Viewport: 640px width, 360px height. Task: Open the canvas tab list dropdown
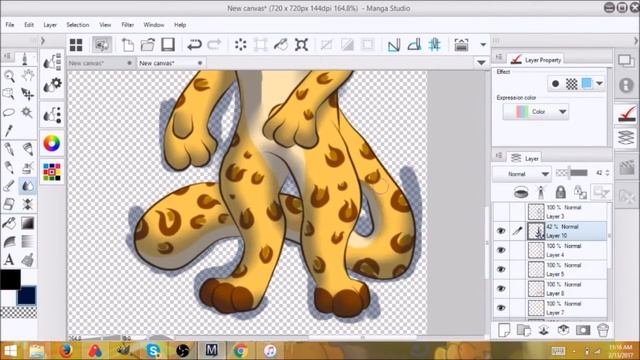[x=481, y=63]
